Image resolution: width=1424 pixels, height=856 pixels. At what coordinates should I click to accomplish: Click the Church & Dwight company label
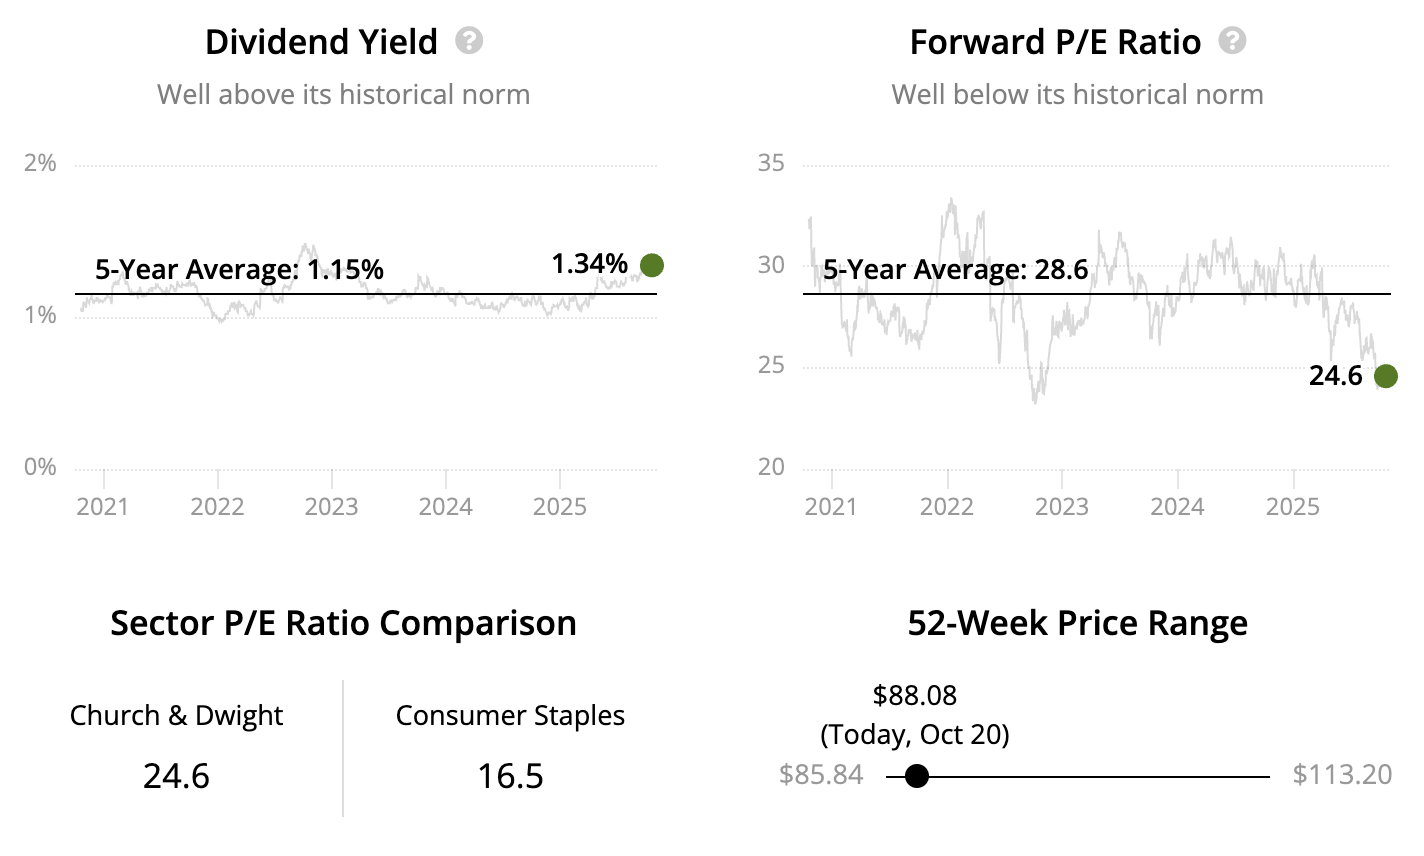click(x=176, y=716)
